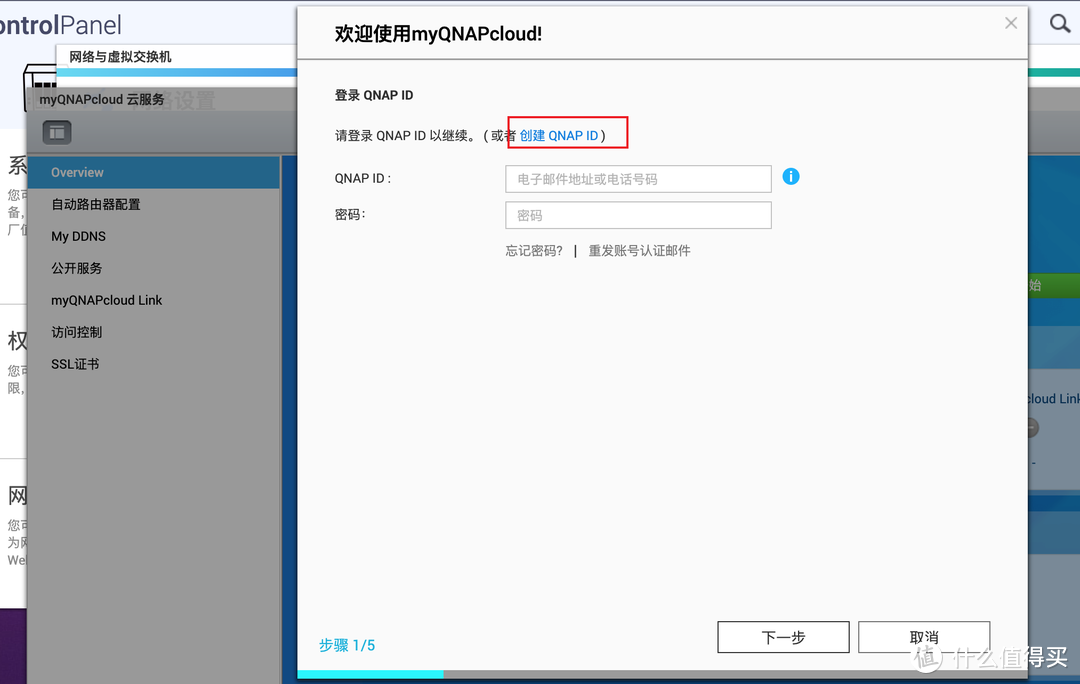Close the myQNAPcloud welcome dialog
Viewport: 1080px width, 684px height.
(x=1011, y=23)
